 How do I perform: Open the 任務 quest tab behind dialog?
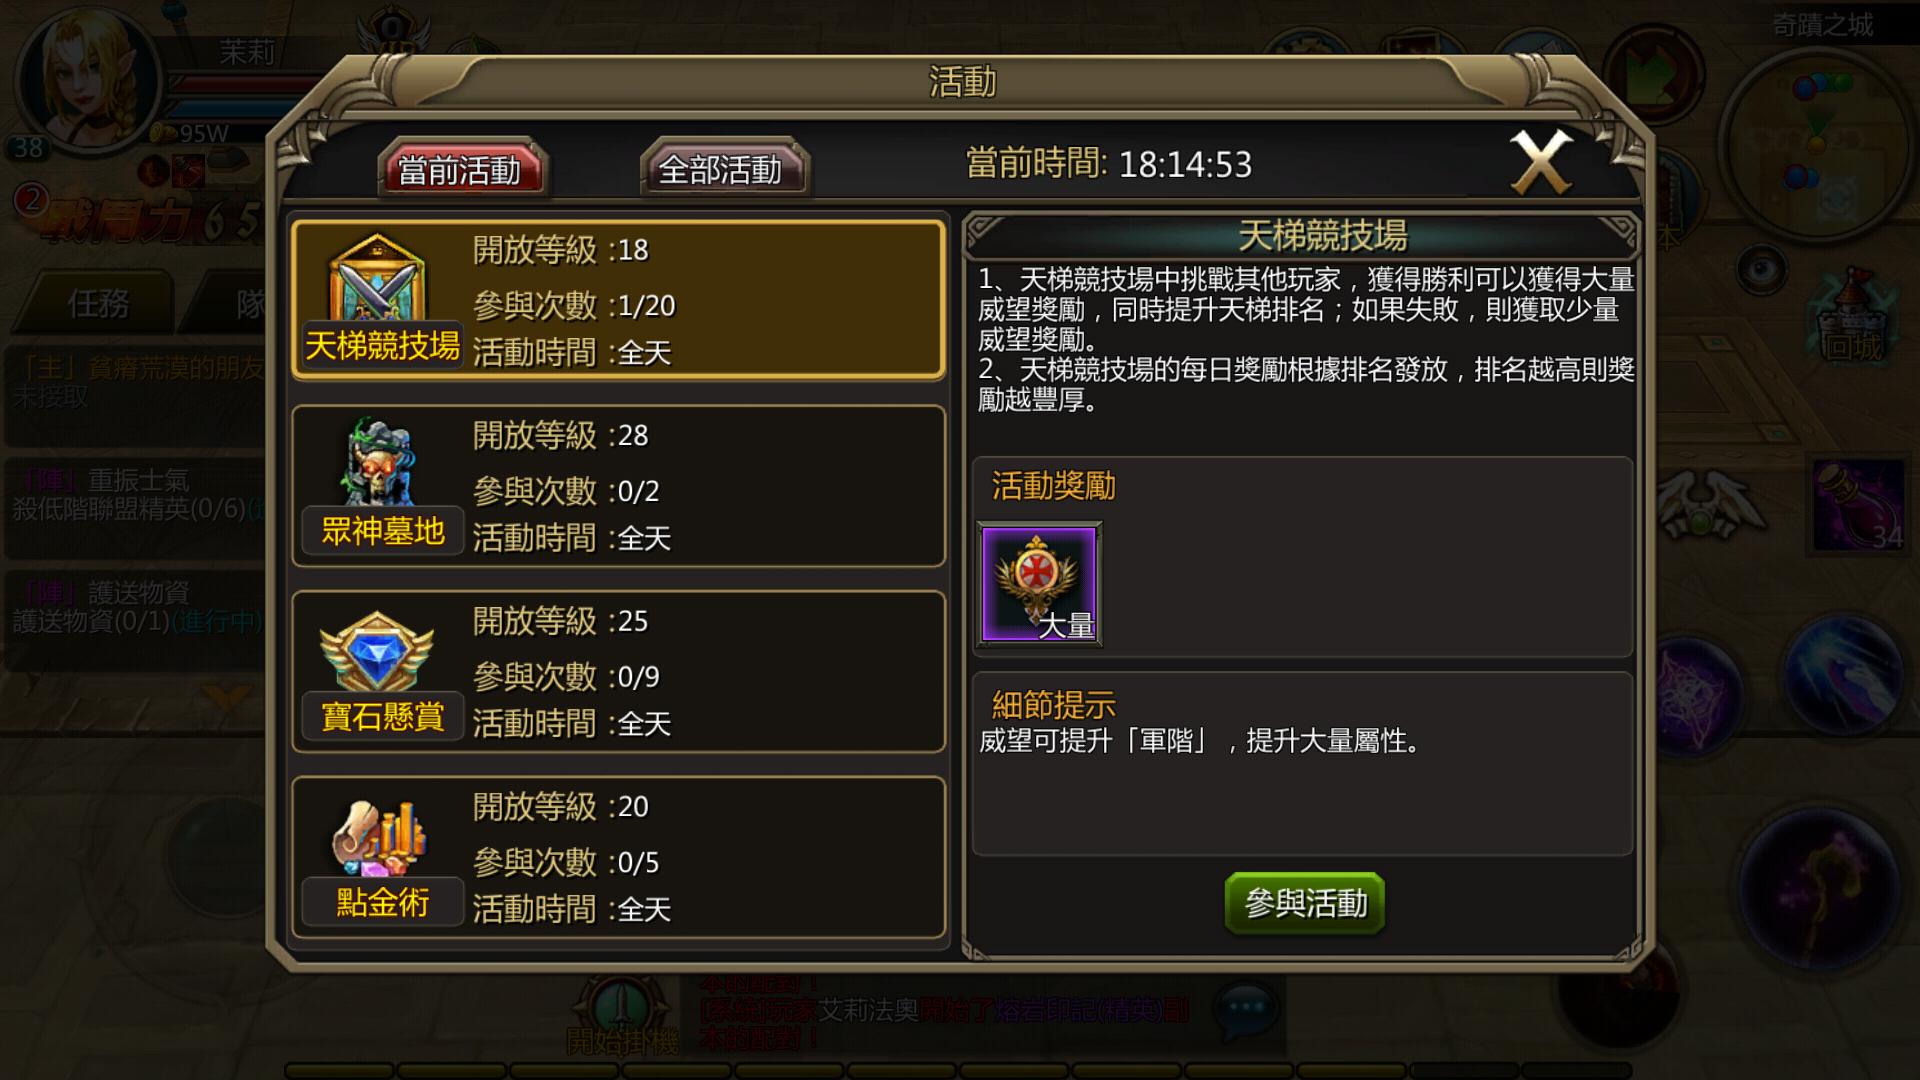tap(98, 303)
